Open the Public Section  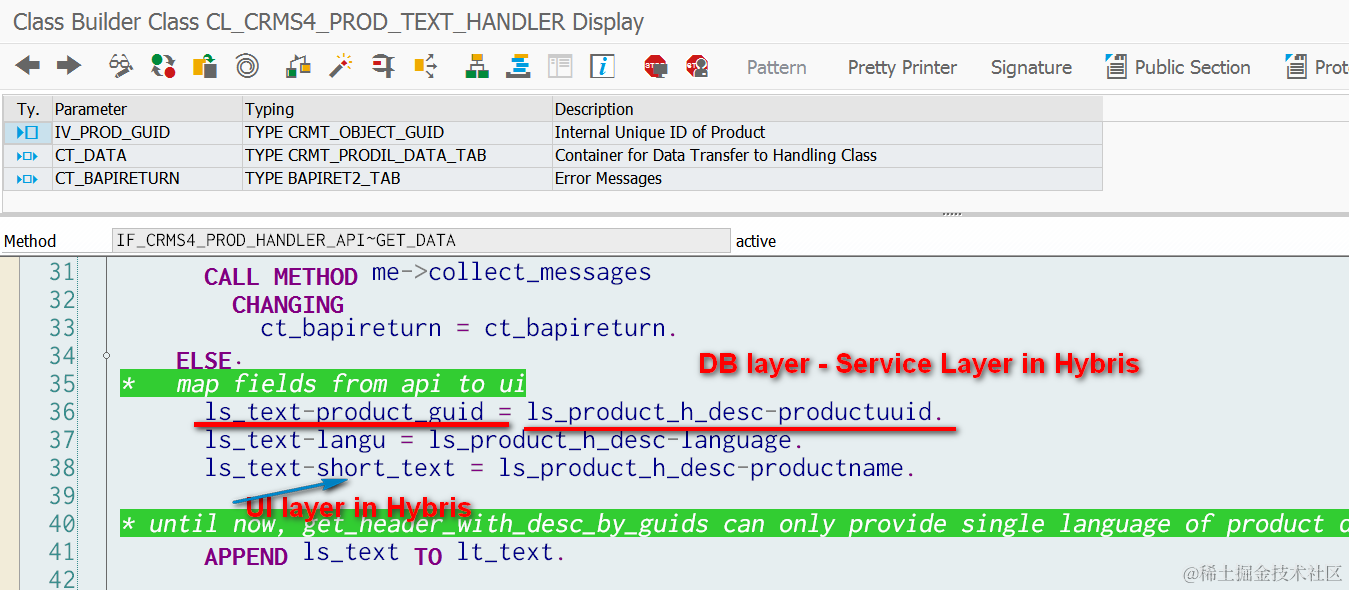tap(1178, 67)
